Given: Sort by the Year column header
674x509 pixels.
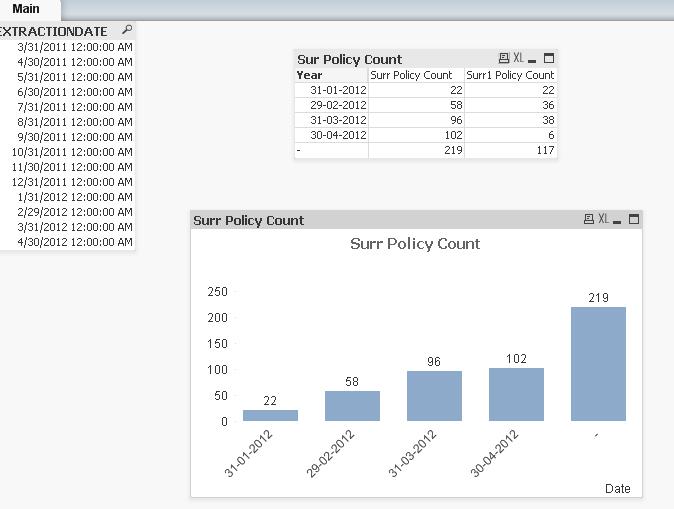Looking at the screenshot, I should 331,75.
